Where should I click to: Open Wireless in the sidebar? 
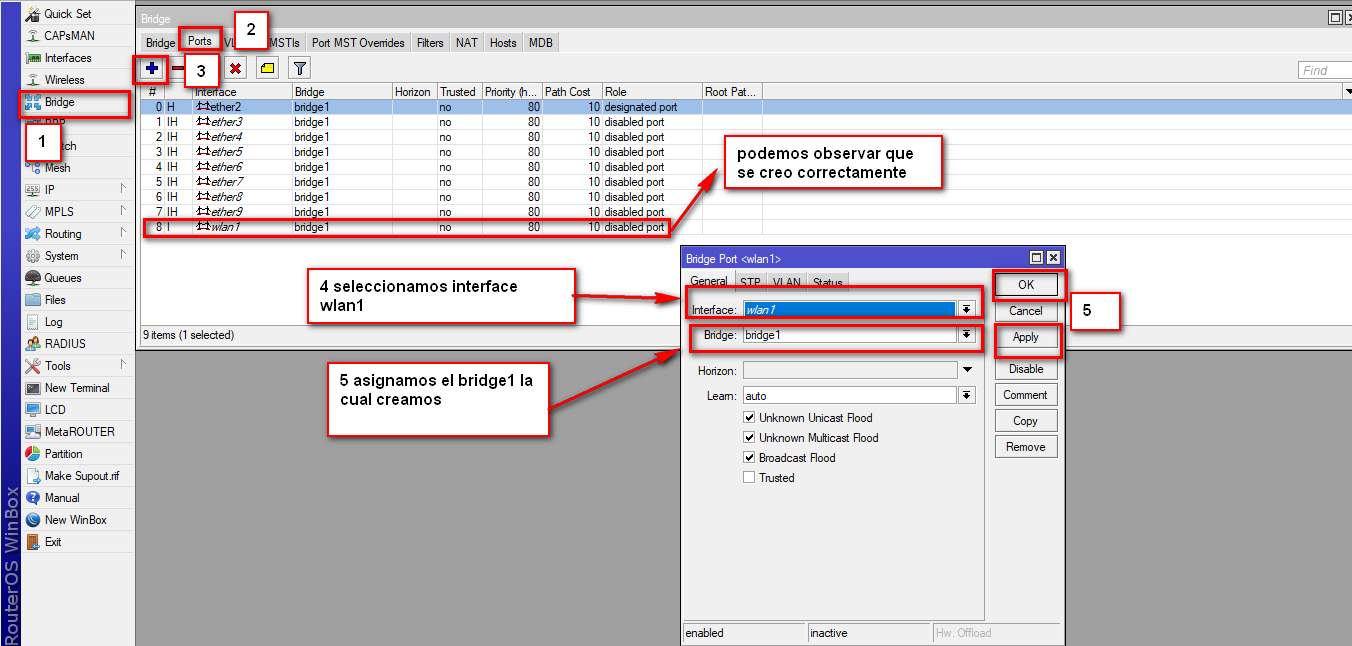pyautogui.click(x=64, y=80)
